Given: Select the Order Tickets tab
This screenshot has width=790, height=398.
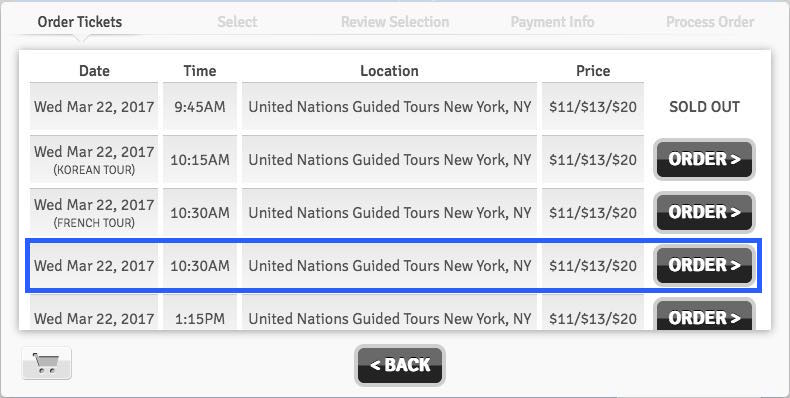Looking at the screenshot, I should [80, 22].
